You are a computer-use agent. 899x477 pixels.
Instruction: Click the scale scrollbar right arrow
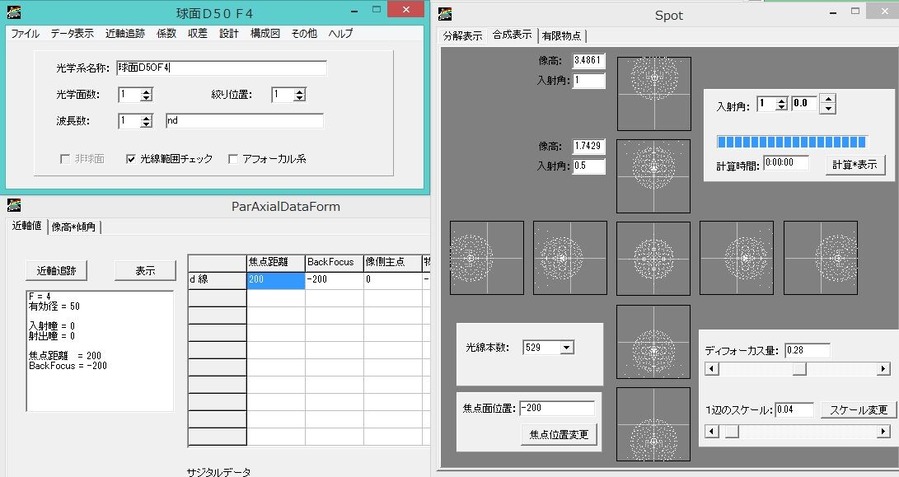[x=883, y=431]
